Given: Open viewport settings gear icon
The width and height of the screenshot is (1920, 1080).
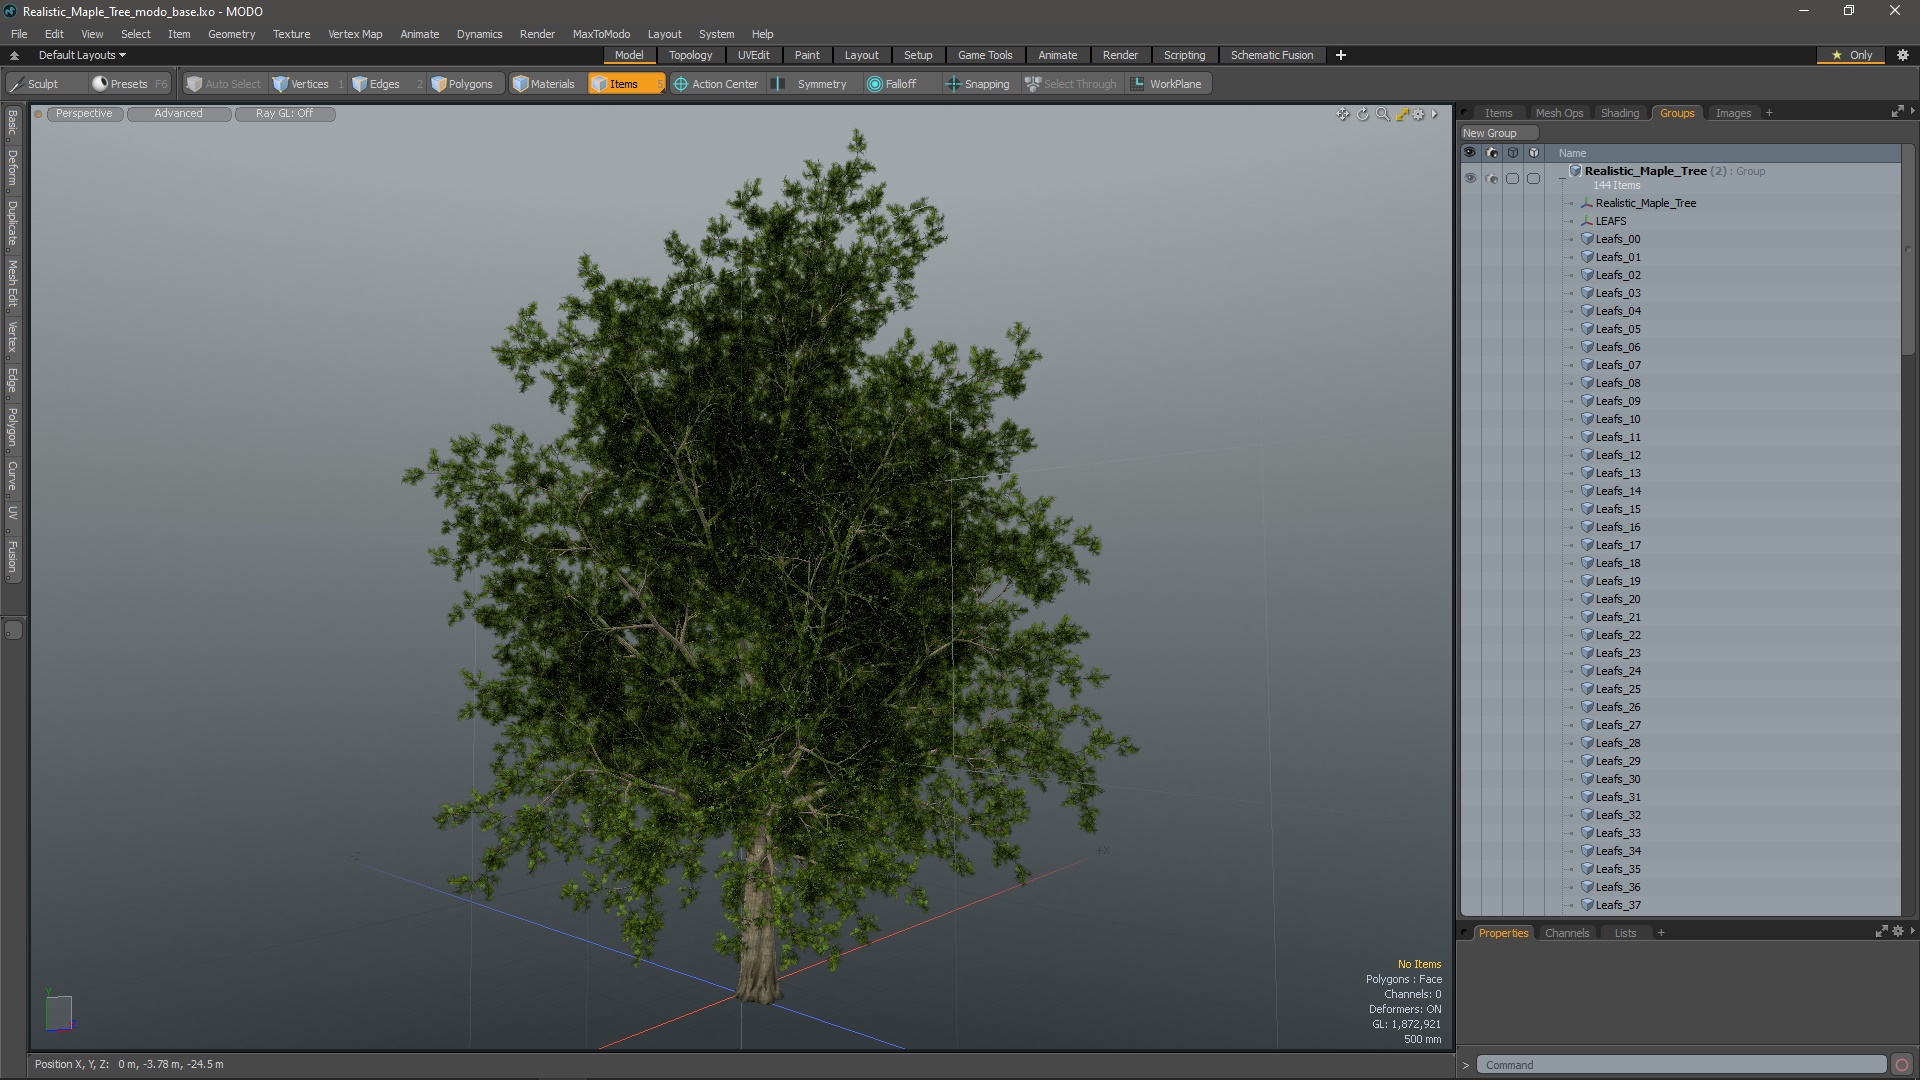Looking at the screenshot, I should coord(1418,114).
